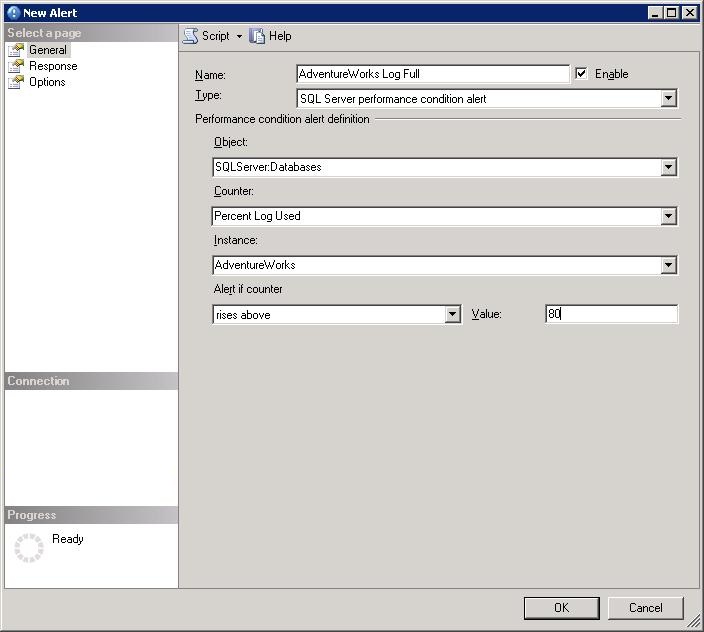This screenshot has width=704, height=632.
Task: Open the Script dropdown arrow
Action: point(239,36)
